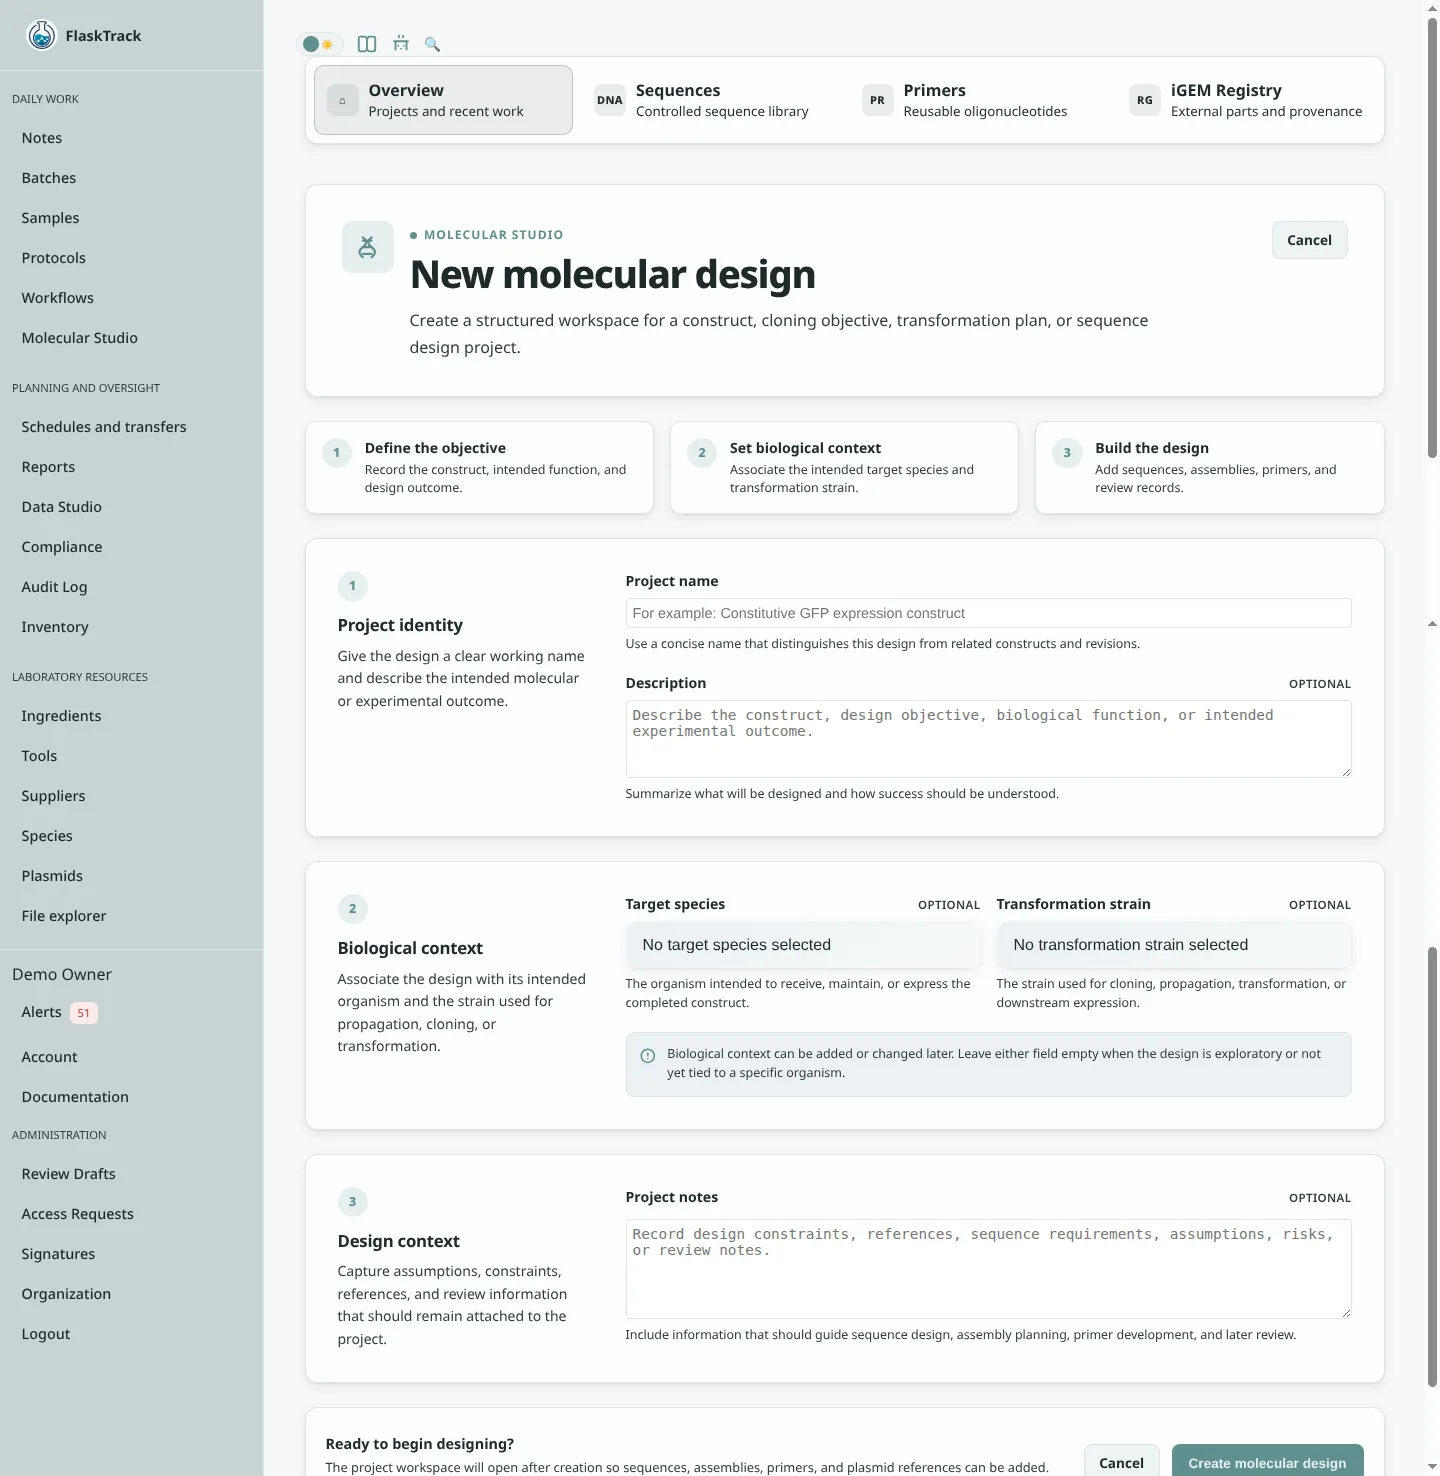Open the Sequences tab
Image resolution: width=1440 pixels, height=1476 pixels.
pos(710,100)
